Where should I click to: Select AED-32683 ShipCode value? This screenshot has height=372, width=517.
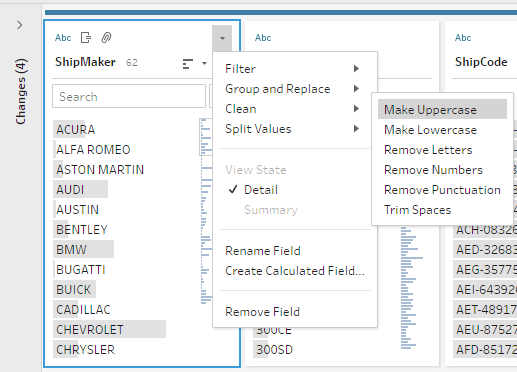pyautogui.click(x=486, y=249)
